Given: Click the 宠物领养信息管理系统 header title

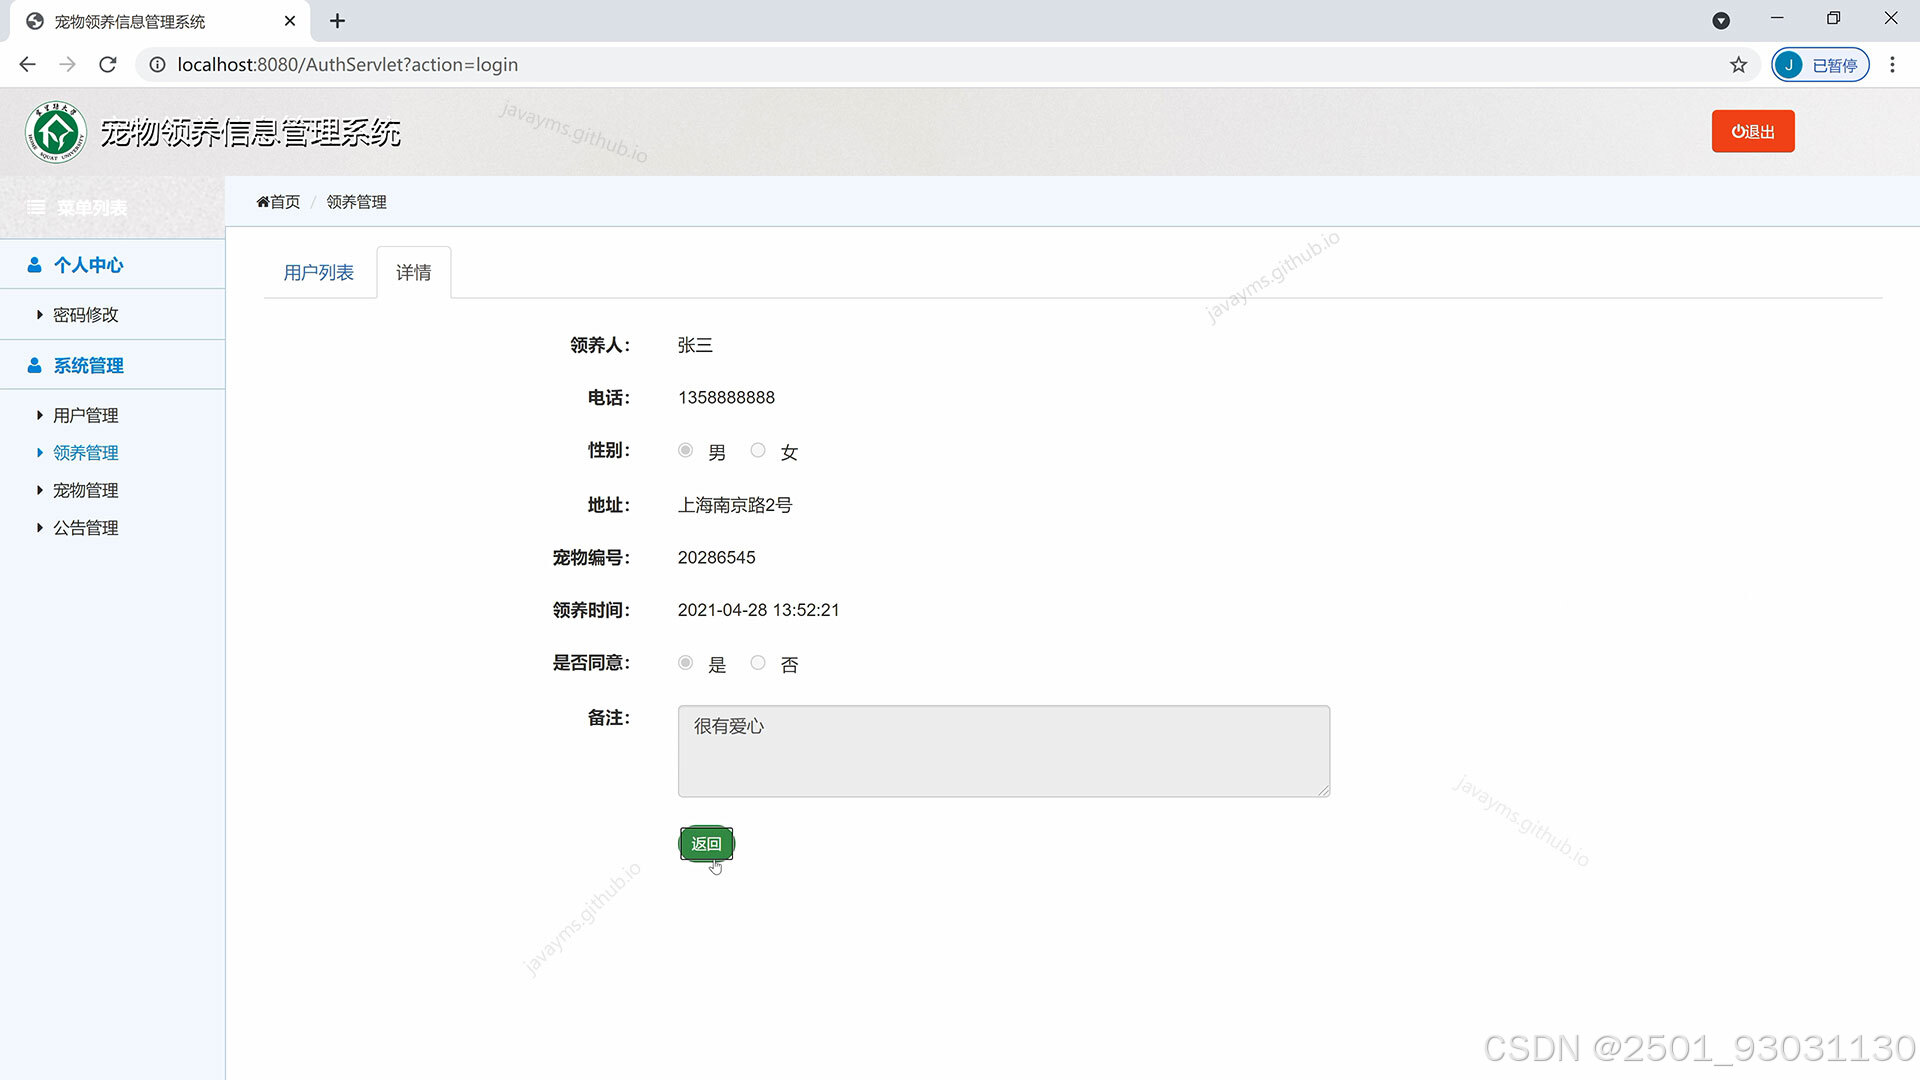Looking at the screenshot, I should coord(250,132).
